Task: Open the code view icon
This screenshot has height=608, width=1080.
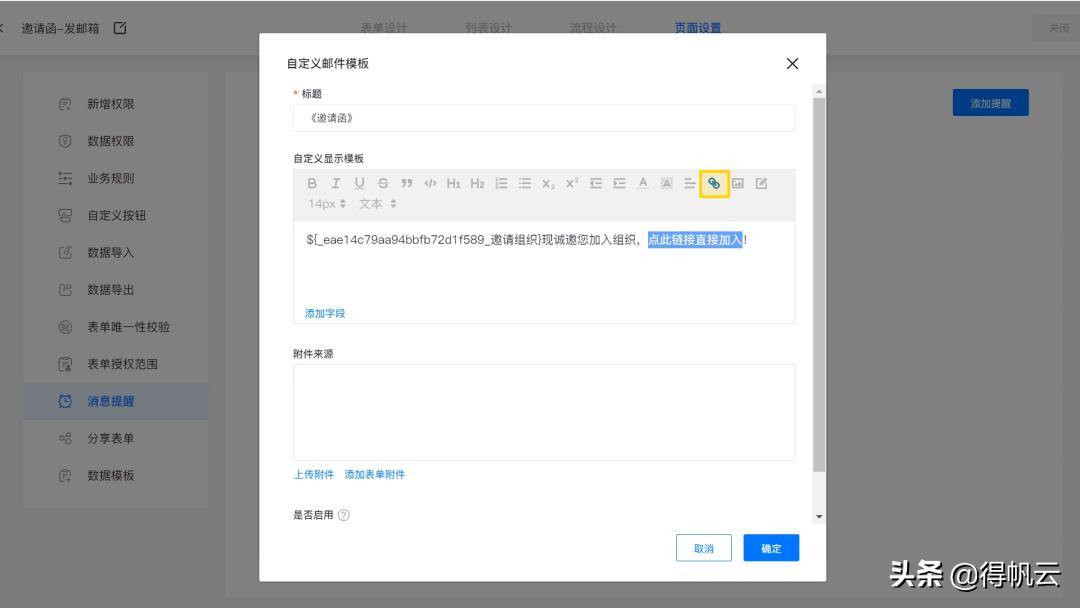Action: tap(430, 183)
